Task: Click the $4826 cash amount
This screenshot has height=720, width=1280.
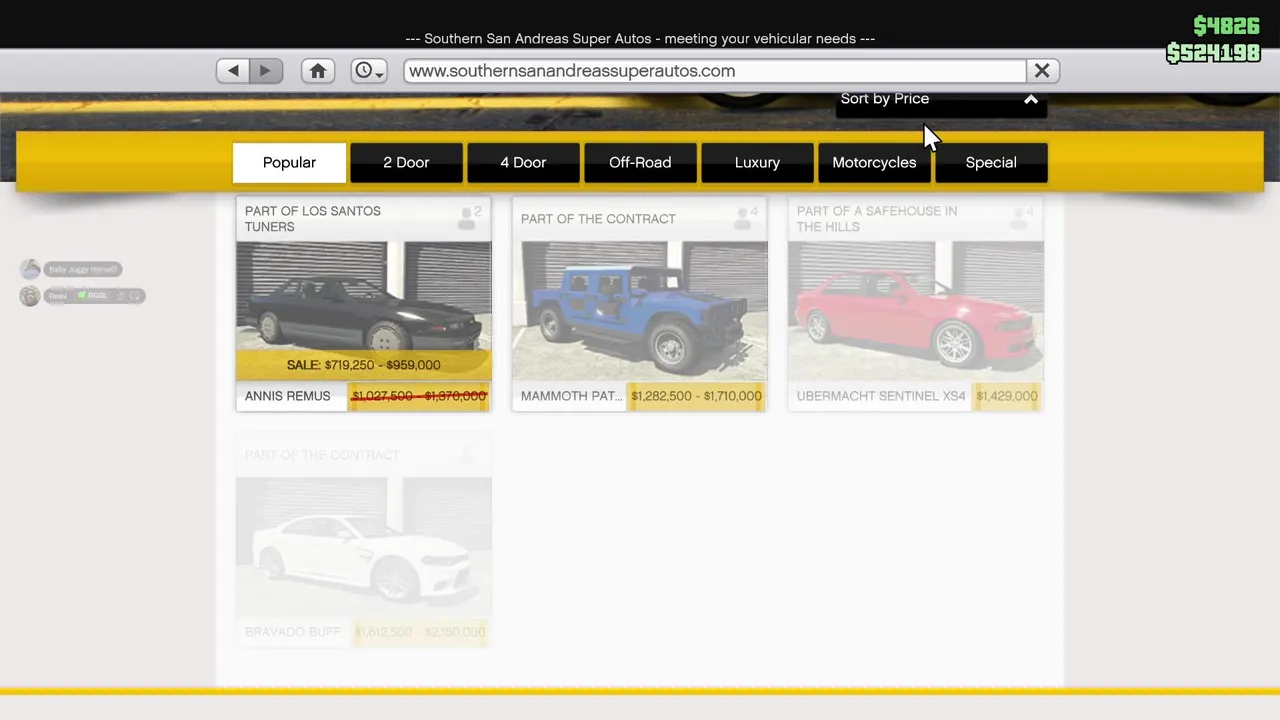Action: tap(1226, 26)
